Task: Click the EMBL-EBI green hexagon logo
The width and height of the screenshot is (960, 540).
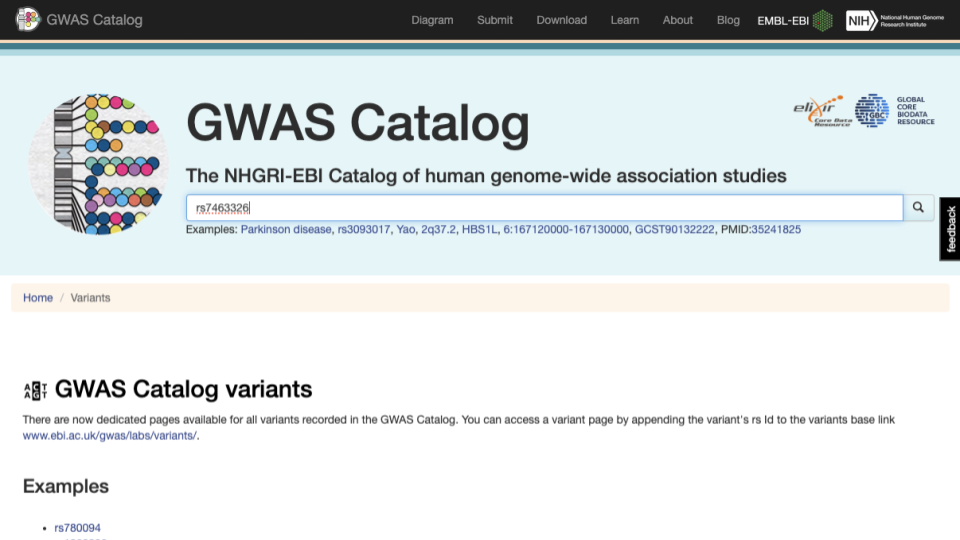Action: [x=822, y=21]
